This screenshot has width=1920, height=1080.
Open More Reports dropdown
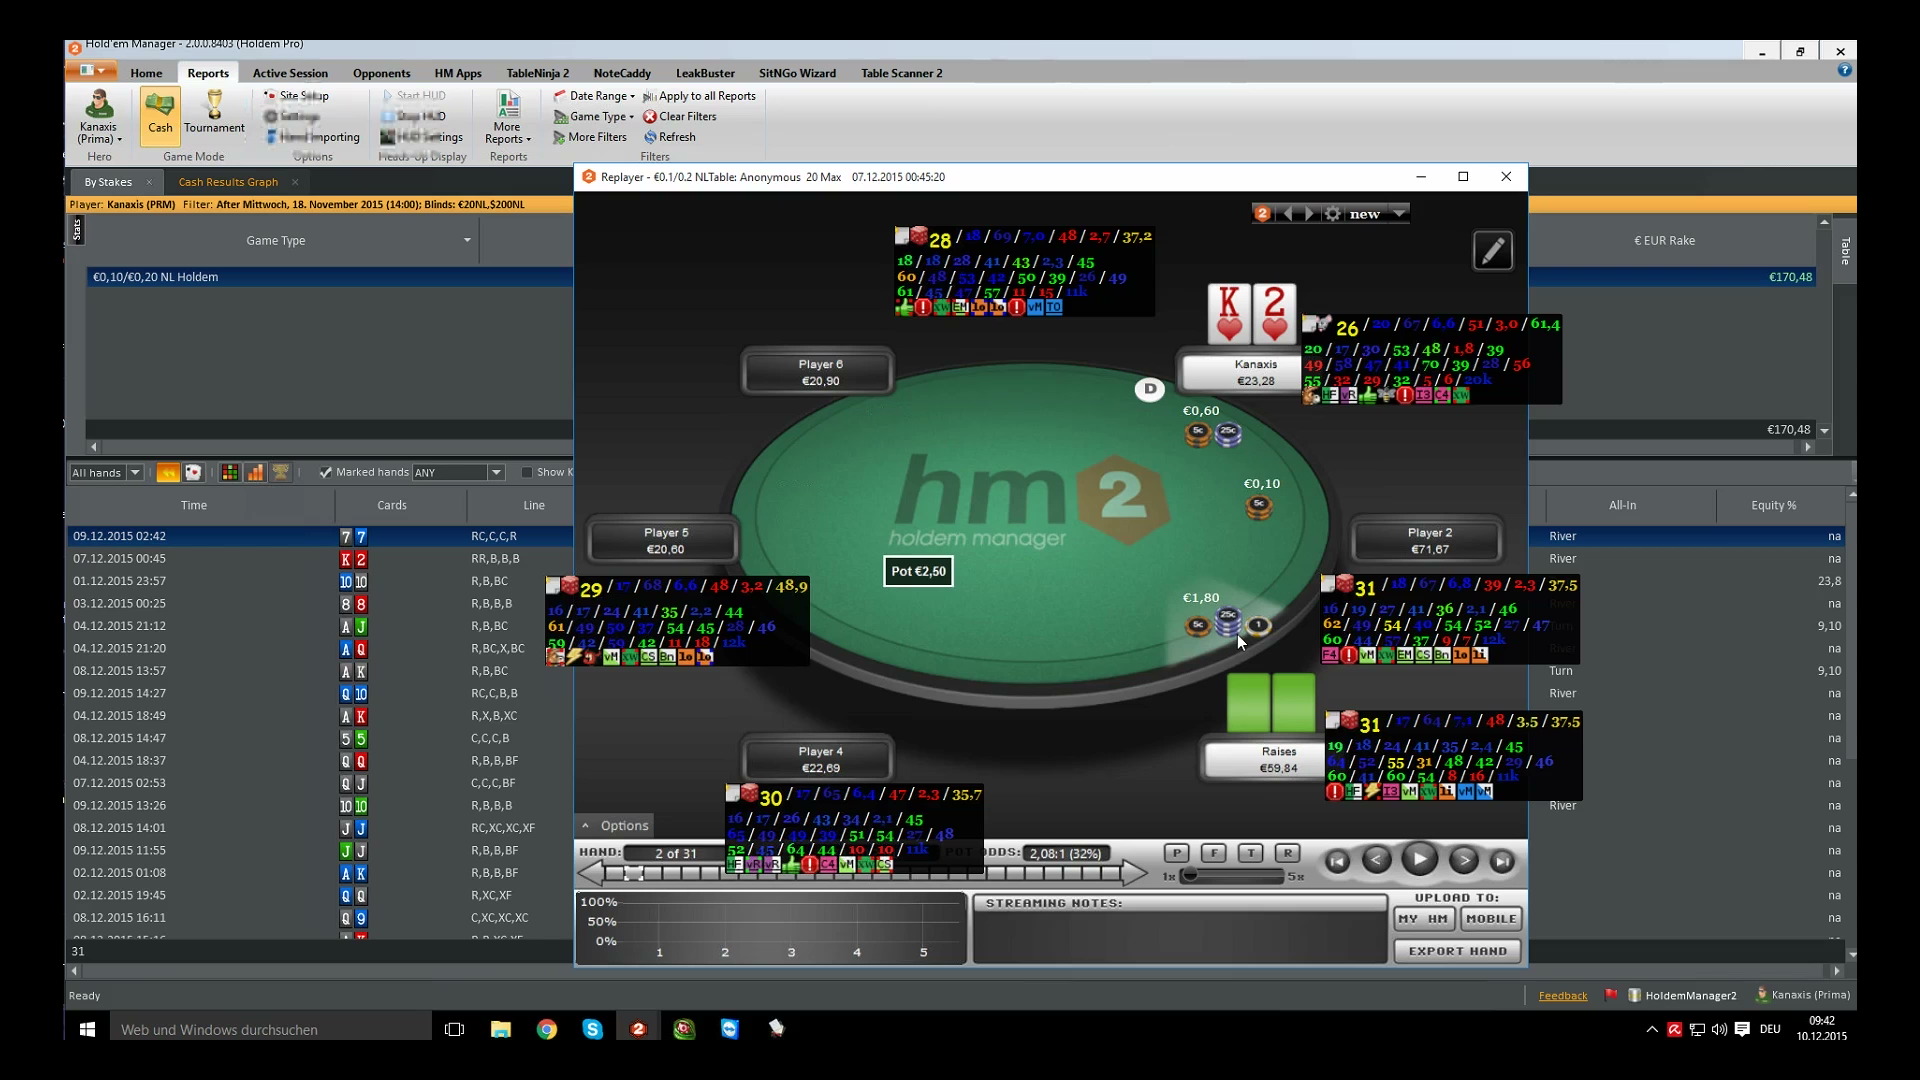(508, 118)
